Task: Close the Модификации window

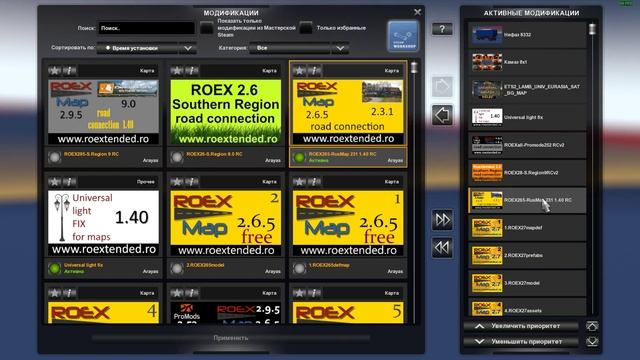Action: click(x=417, y=12)
